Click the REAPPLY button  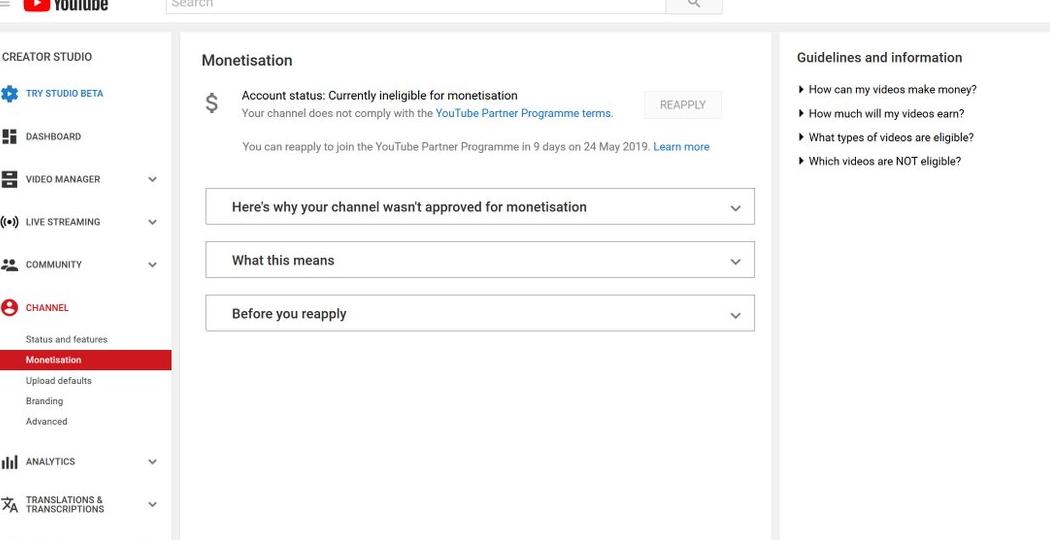[683, 105]
